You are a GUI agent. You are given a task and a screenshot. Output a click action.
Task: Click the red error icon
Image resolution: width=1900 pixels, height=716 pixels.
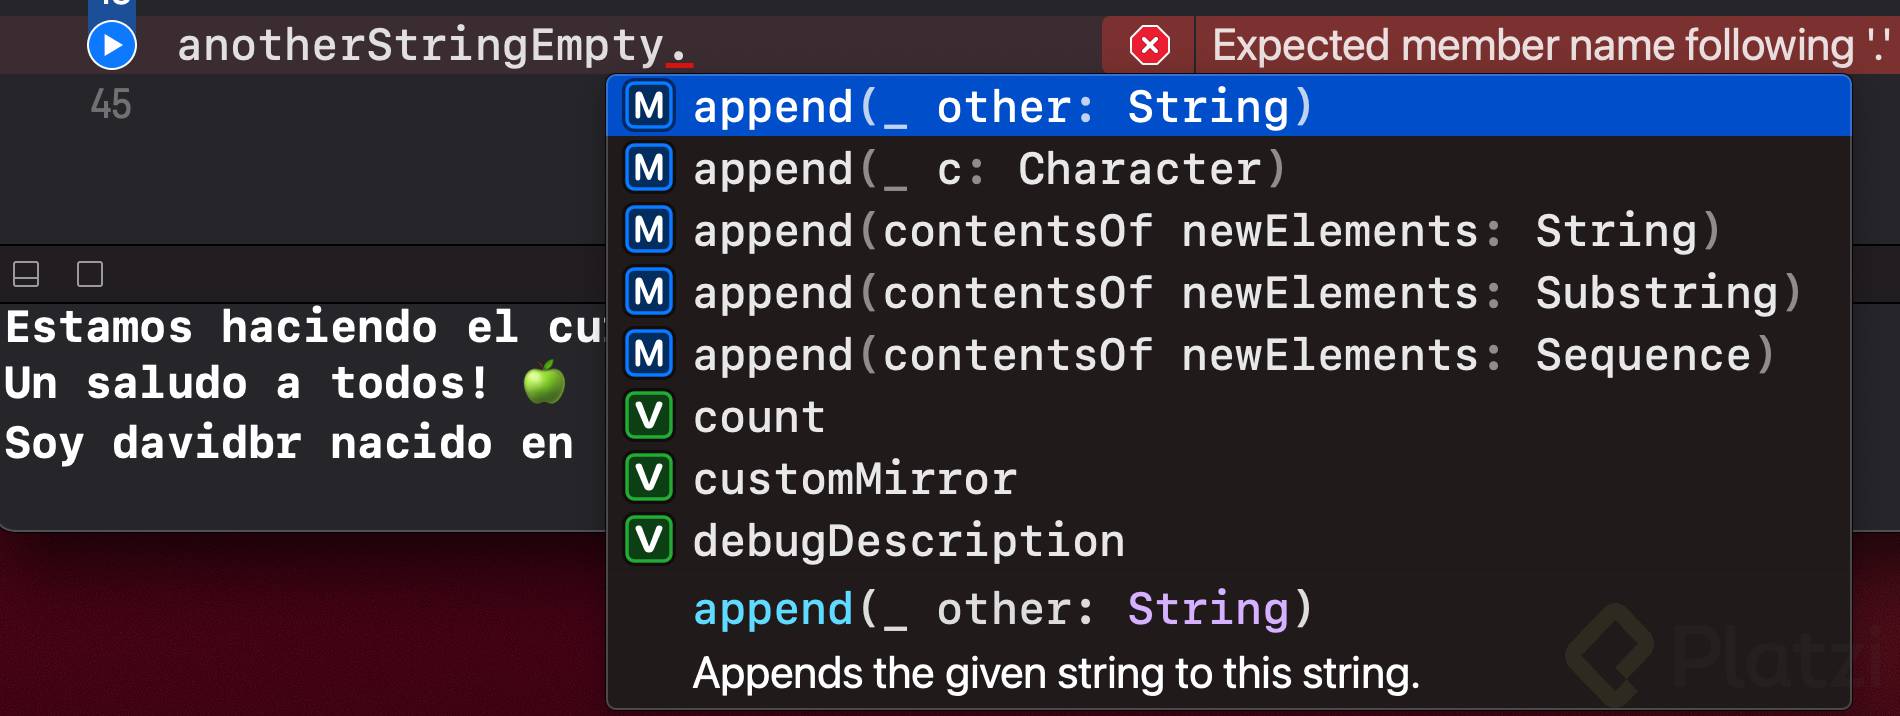tap(1149, 45)
